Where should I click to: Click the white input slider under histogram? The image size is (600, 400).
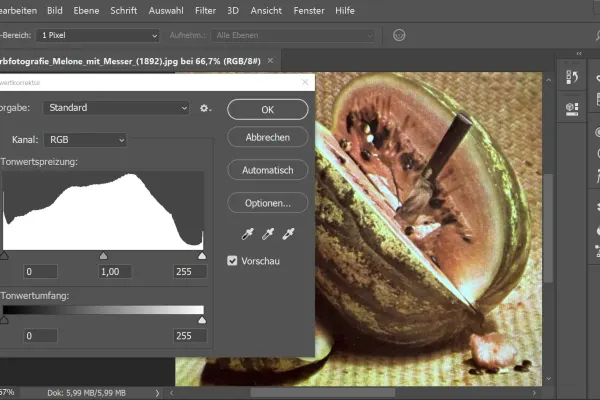pyautogui.click(x=202, y=255)
